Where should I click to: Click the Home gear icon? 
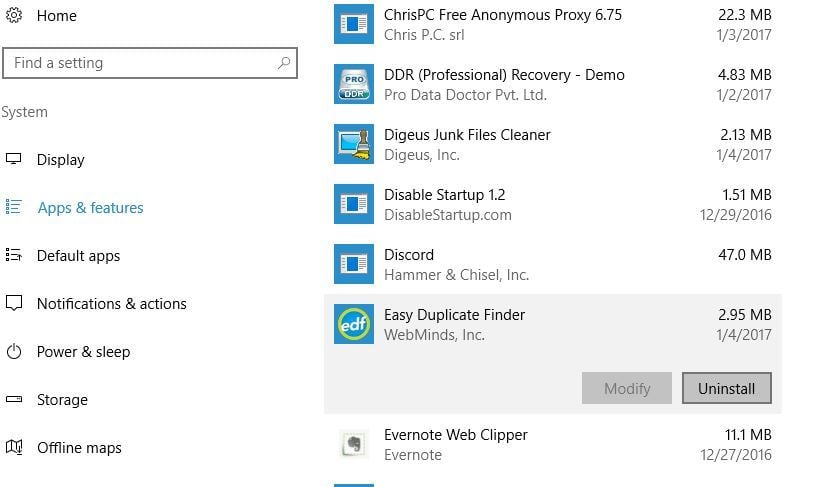(14, 15)
